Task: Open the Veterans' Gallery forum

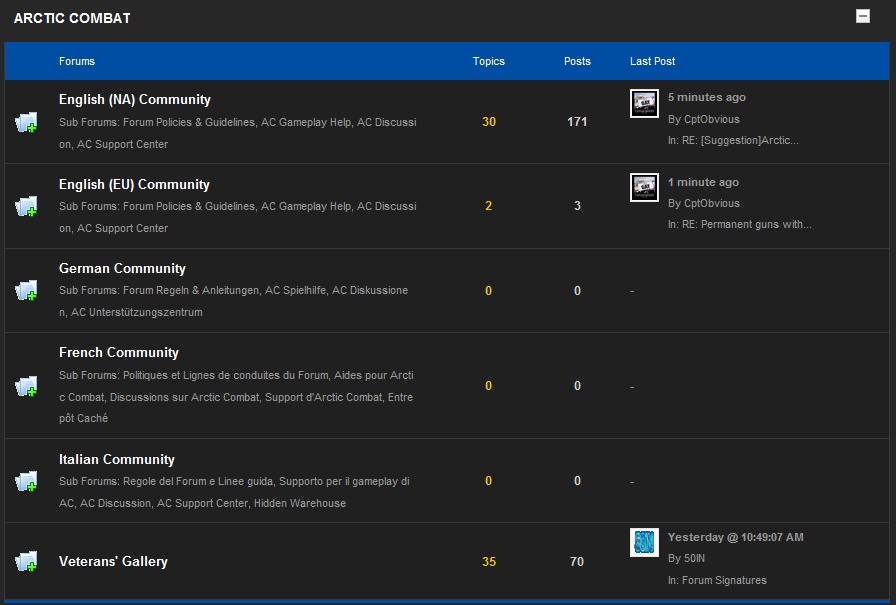Action: click(113, 562)
